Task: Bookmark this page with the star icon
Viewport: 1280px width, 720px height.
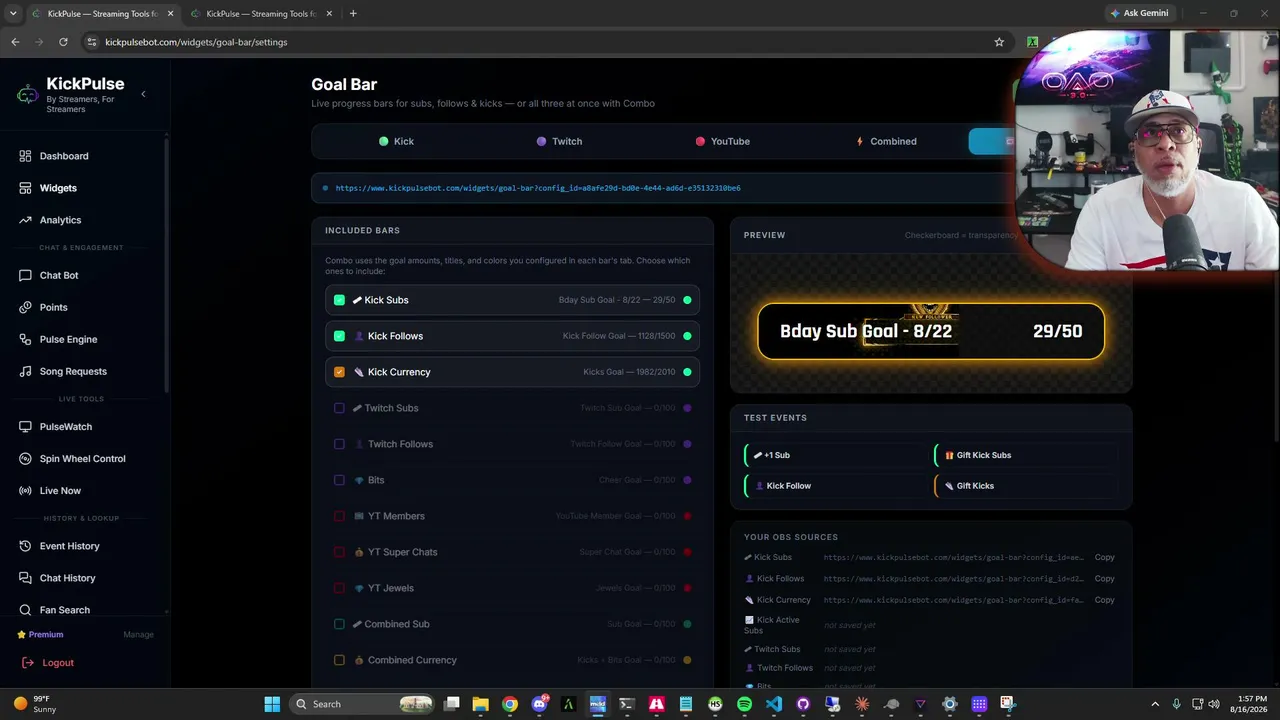Action: pos(999,42)
